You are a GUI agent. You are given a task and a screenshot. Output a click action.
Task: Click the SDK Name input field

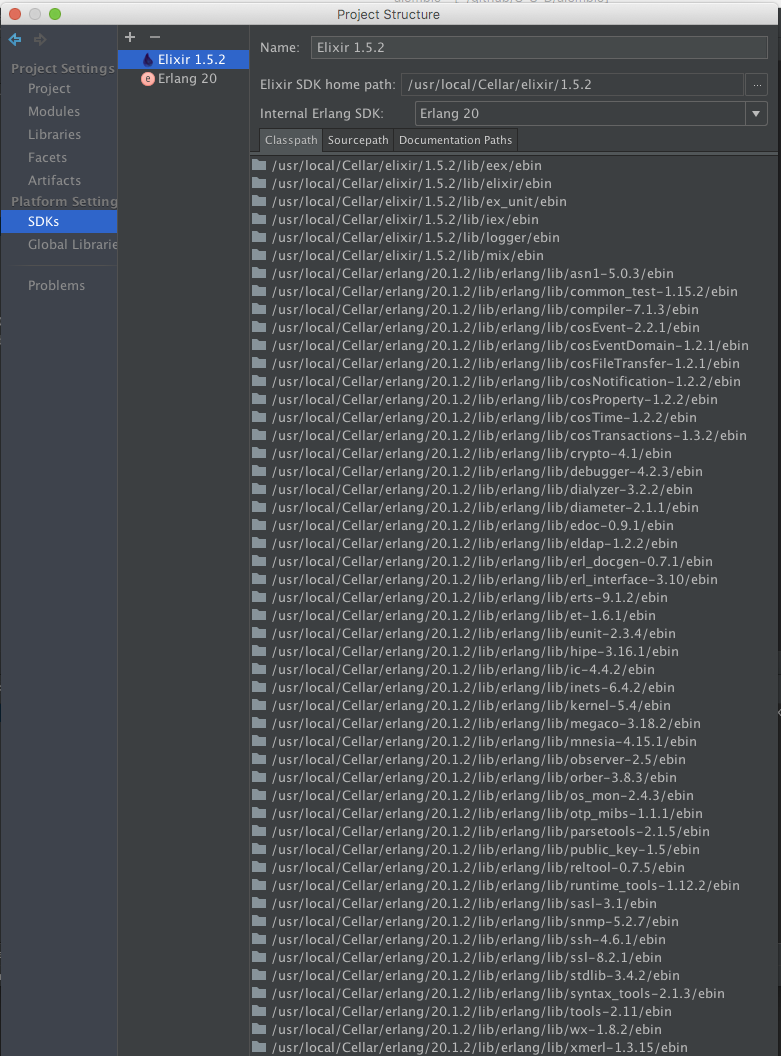pos(538,47)
